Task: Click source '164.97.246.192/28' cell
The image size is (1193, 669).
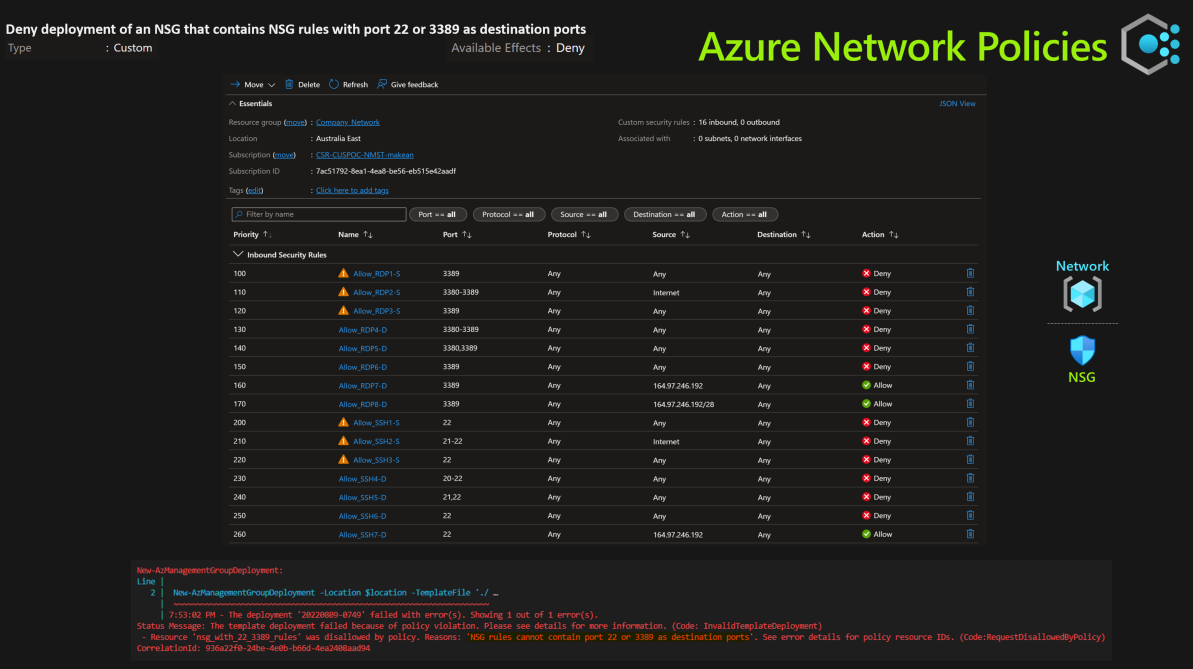Action: [x=683, y=404]
